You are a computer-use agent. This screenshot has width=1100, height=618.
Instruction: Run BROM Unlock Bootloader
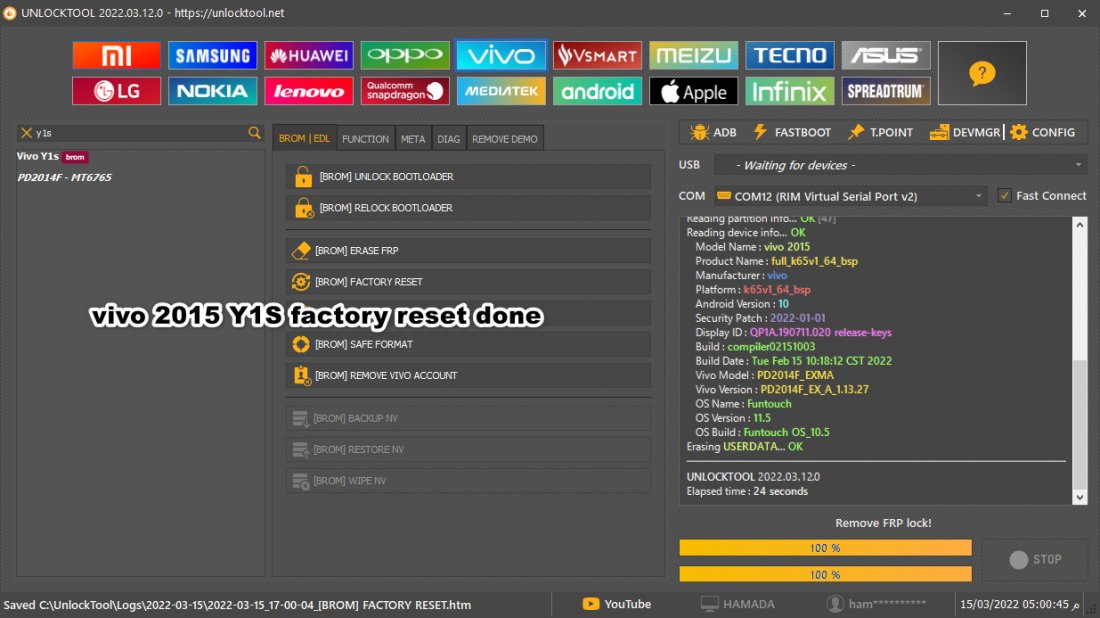coord(469,177)
